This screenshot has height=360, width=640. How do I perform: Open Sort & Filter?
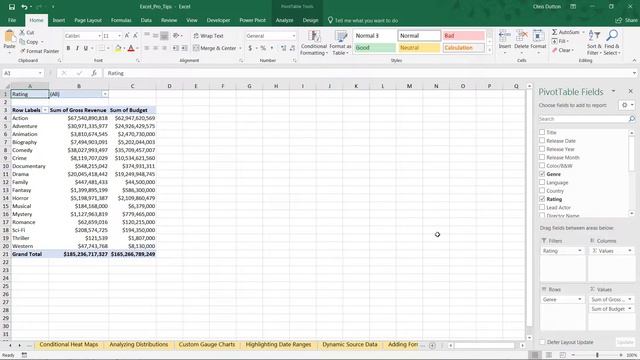(x=594, y=43)
